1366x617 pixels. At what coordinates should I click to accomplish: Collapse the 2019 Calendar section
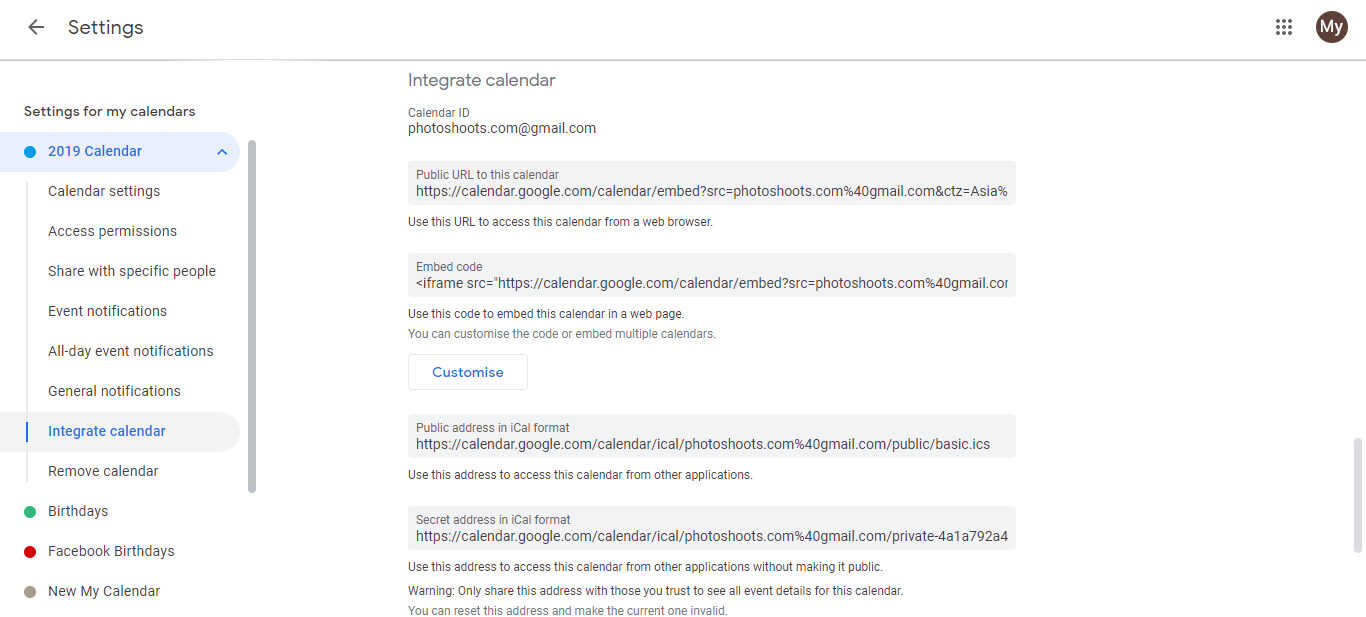pos(222,152)
